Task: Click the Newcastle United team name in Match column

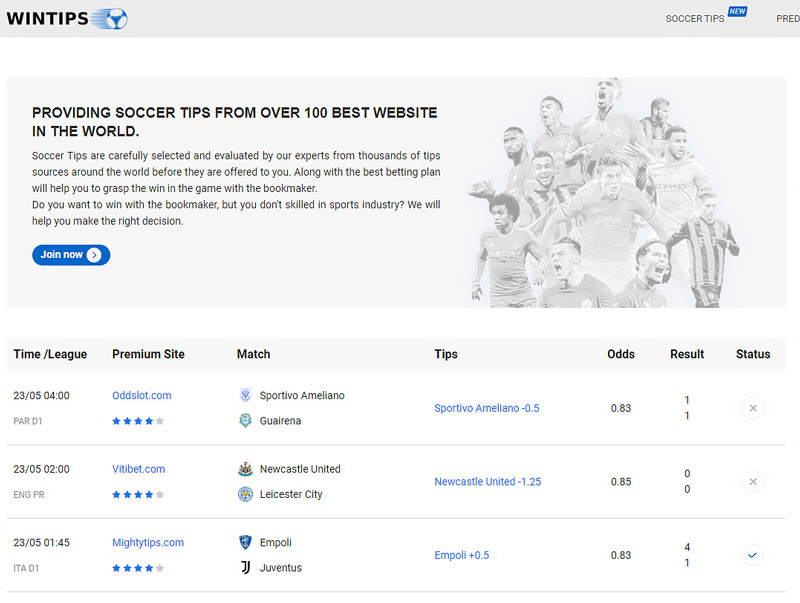Action: pos(300,469)
